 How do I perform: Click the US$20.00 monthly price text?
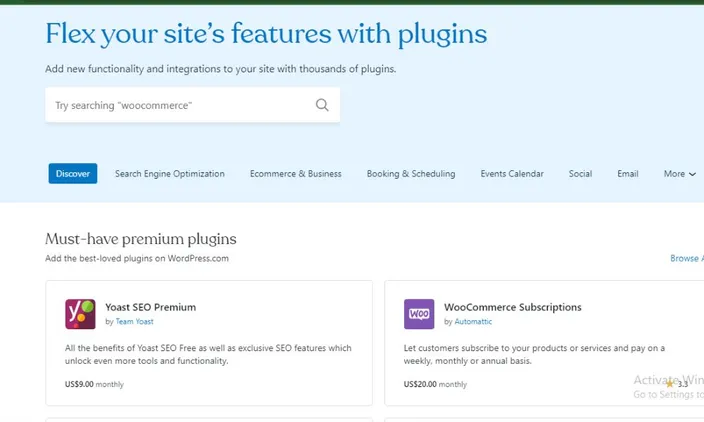435,384
